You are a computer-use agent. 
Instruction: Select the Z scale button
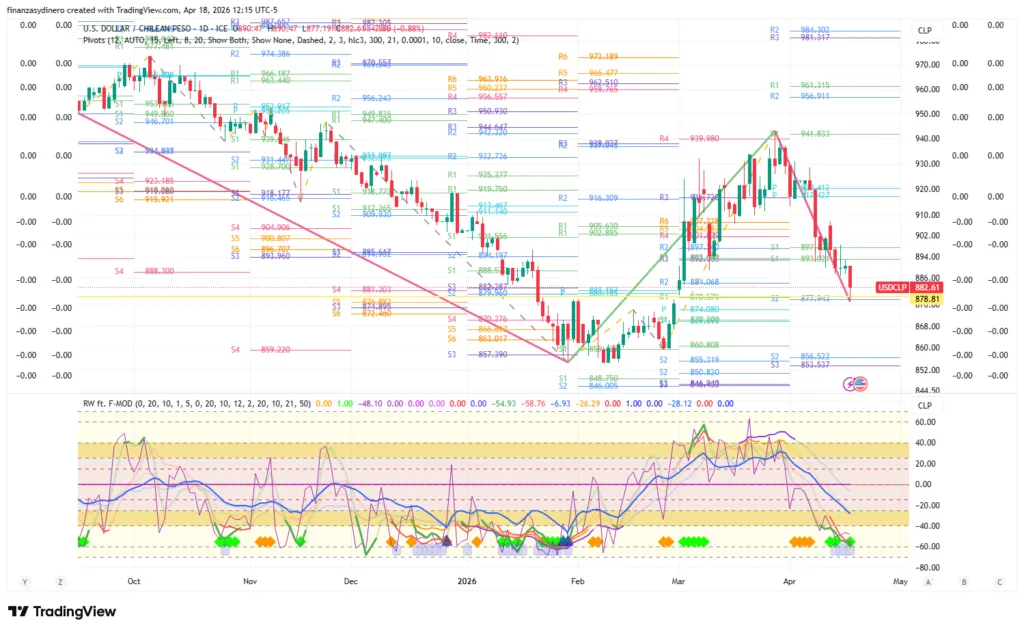(60, 581)
